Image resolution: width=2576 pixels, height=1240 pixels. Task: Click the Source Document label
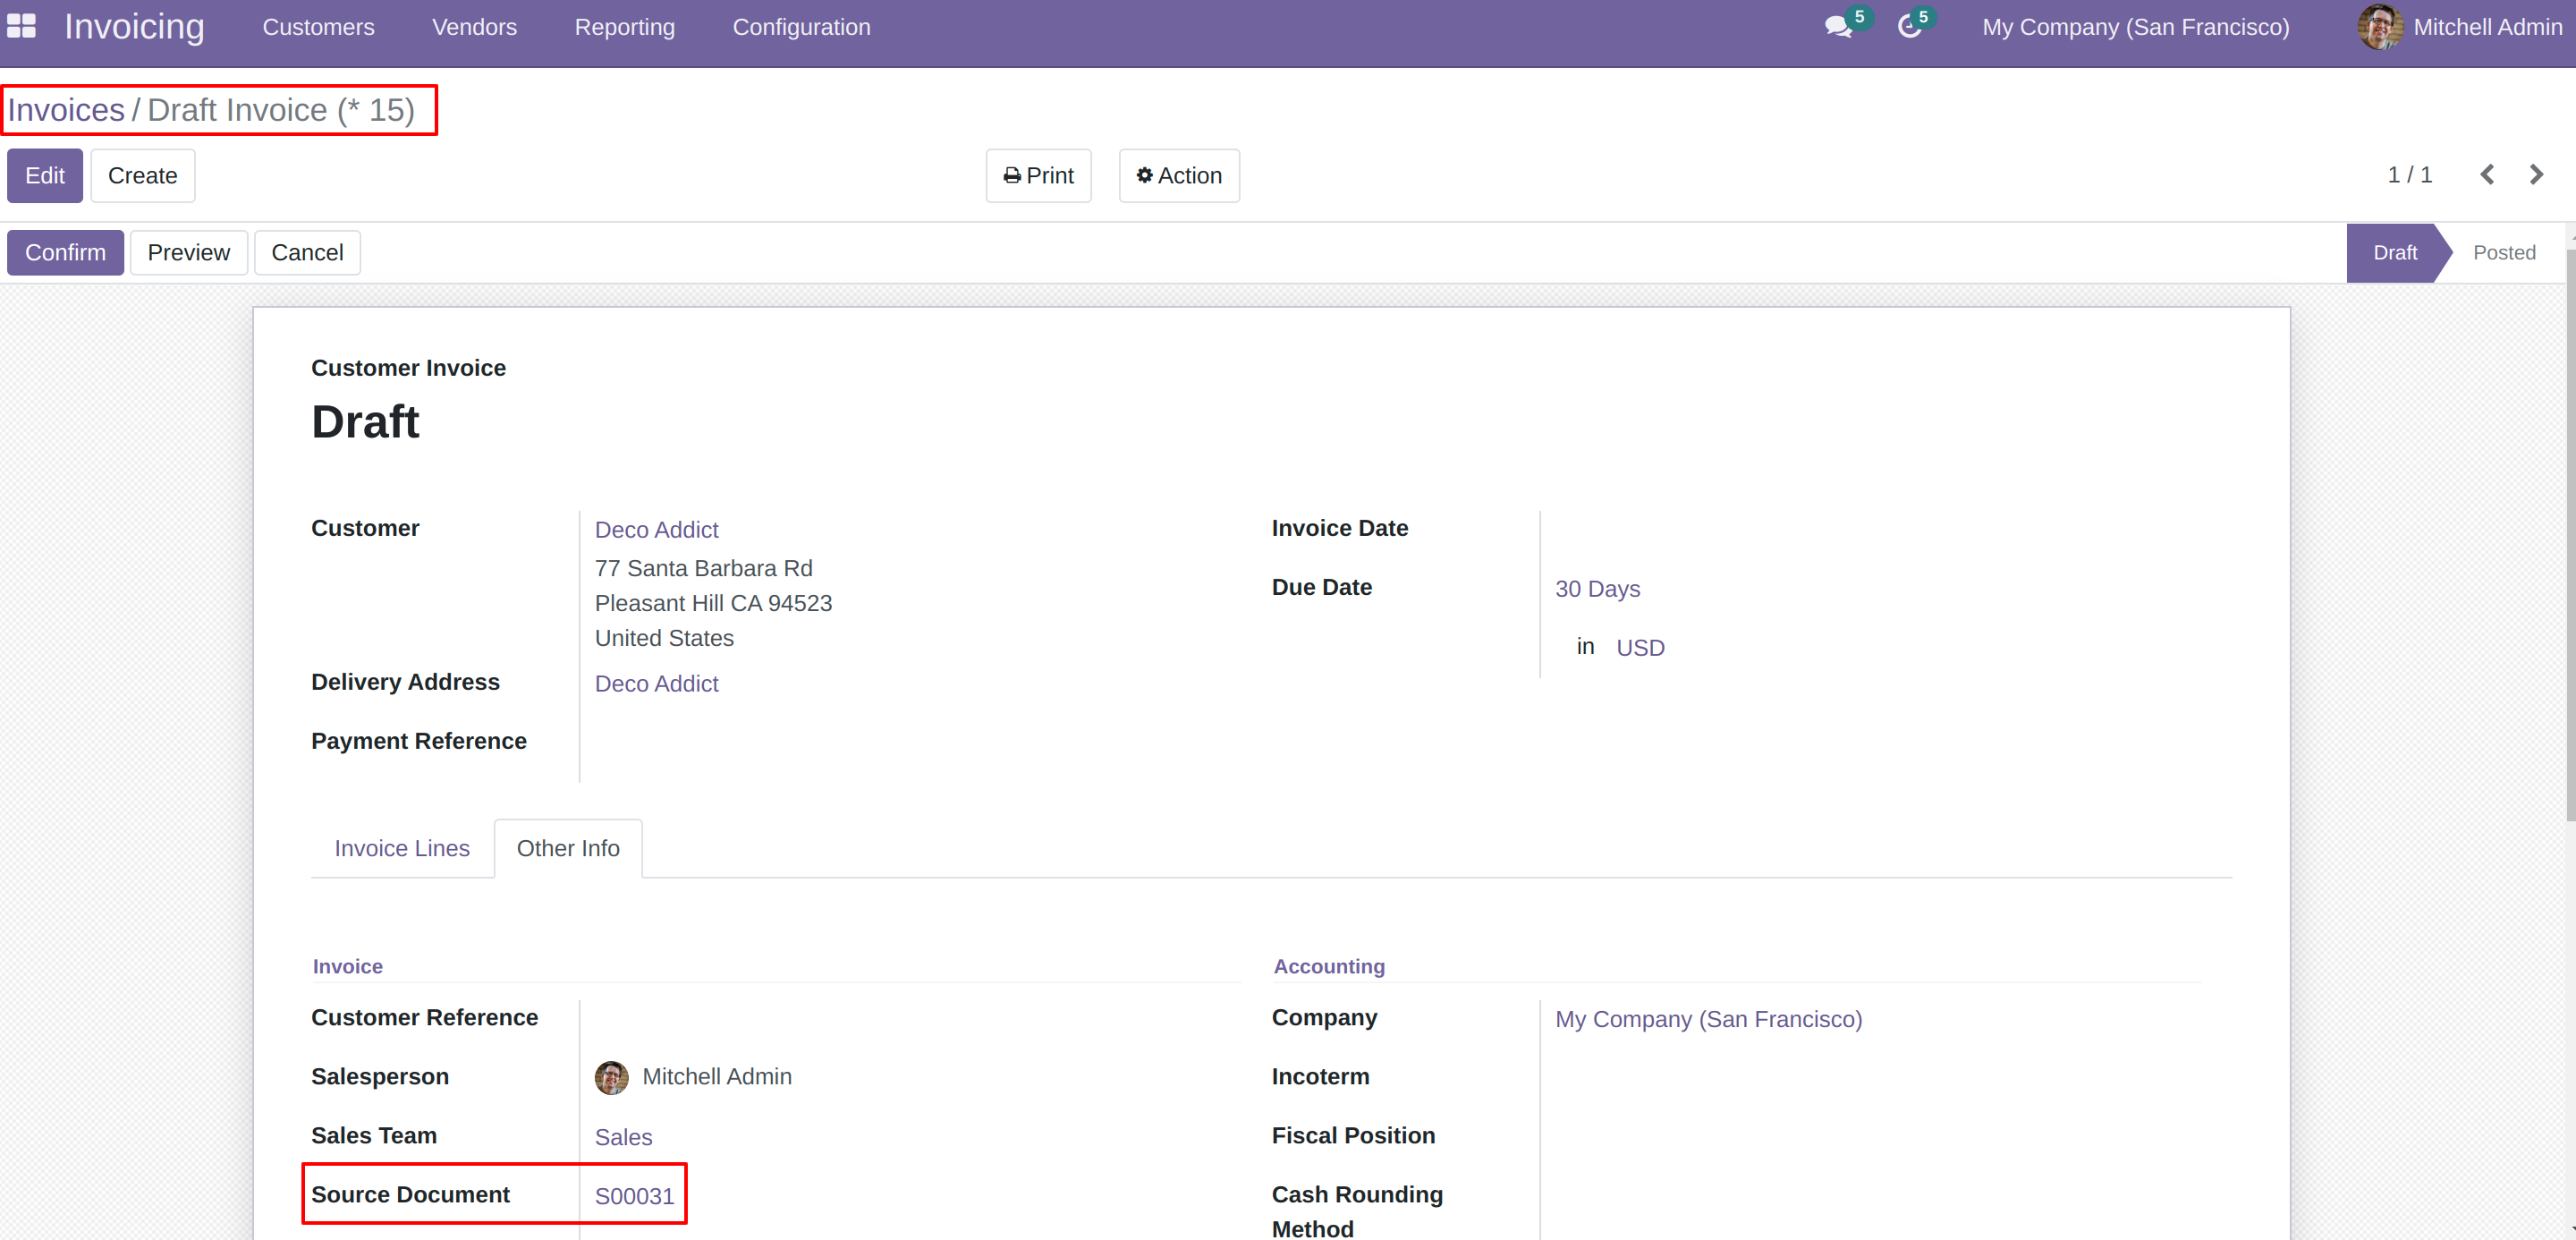(410, 1195)
